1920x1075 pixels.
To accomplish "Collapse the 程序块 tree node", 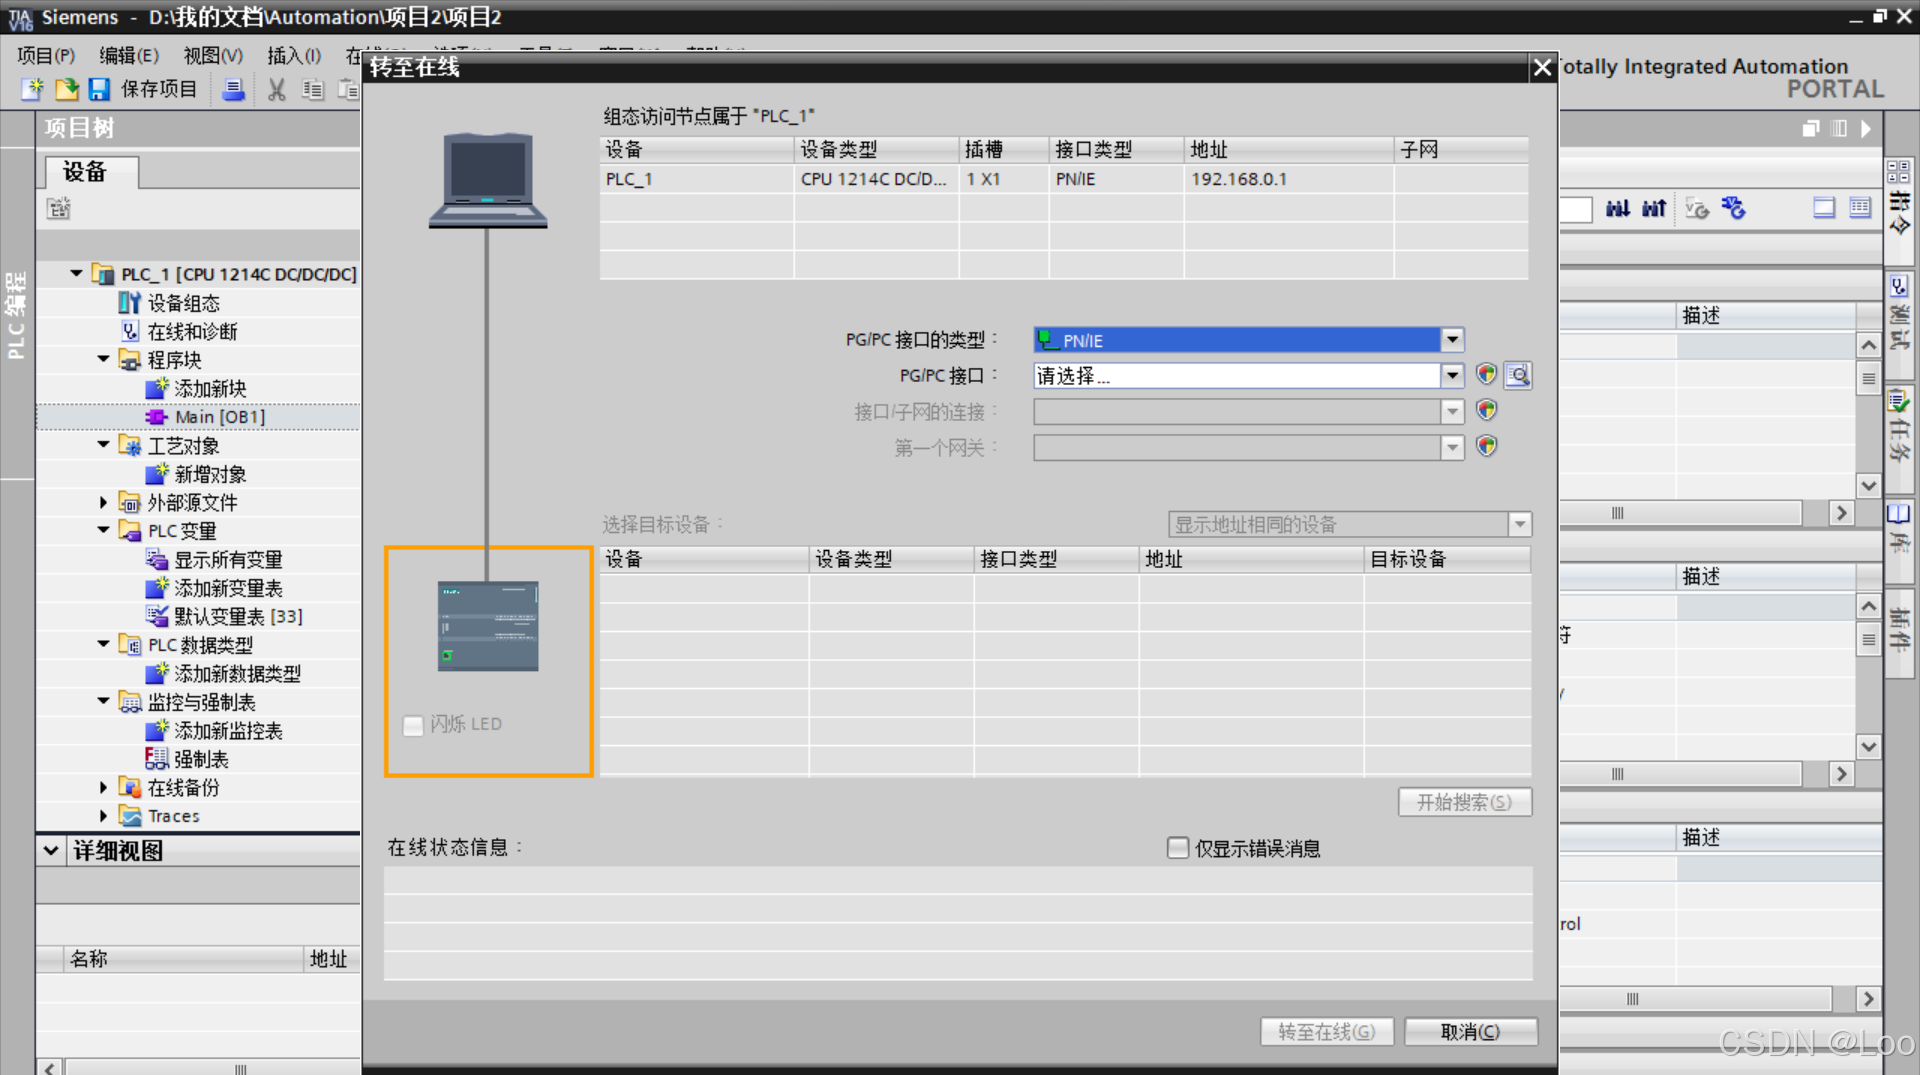I will pos(103,359).
